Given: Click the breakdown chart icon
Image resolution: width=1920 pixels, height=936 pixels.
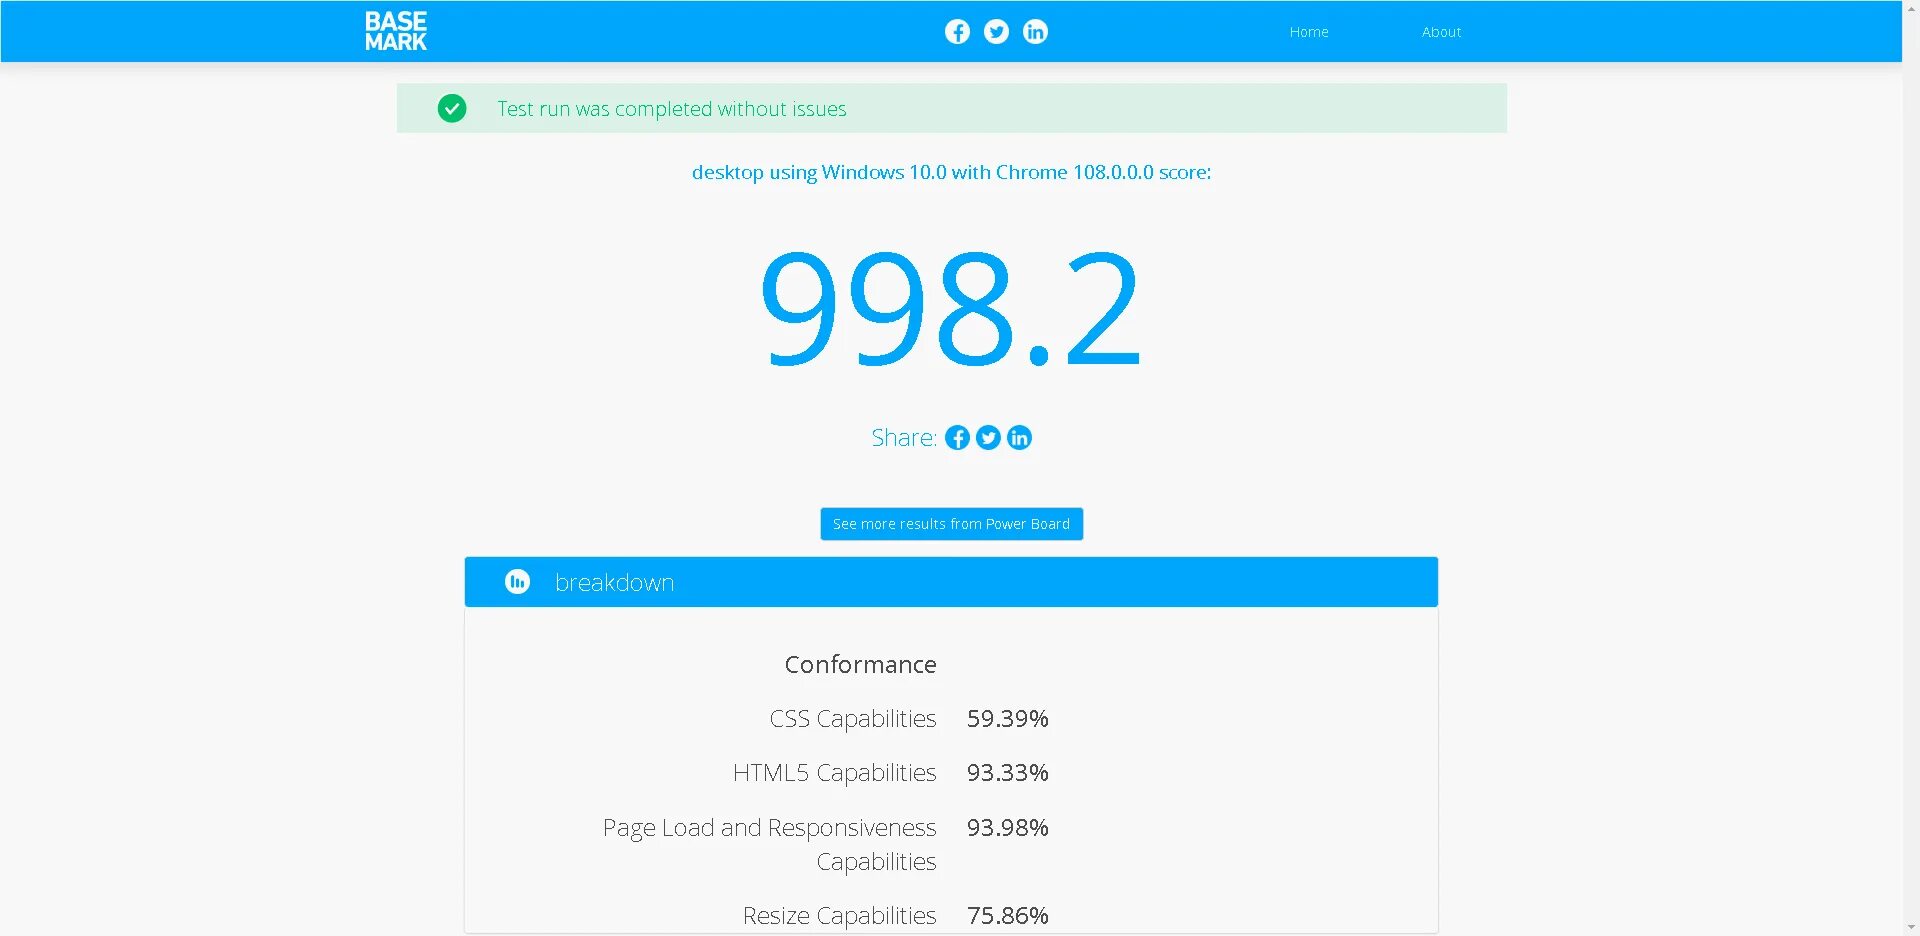Looking at the screenshot, I should coord(517,582).
